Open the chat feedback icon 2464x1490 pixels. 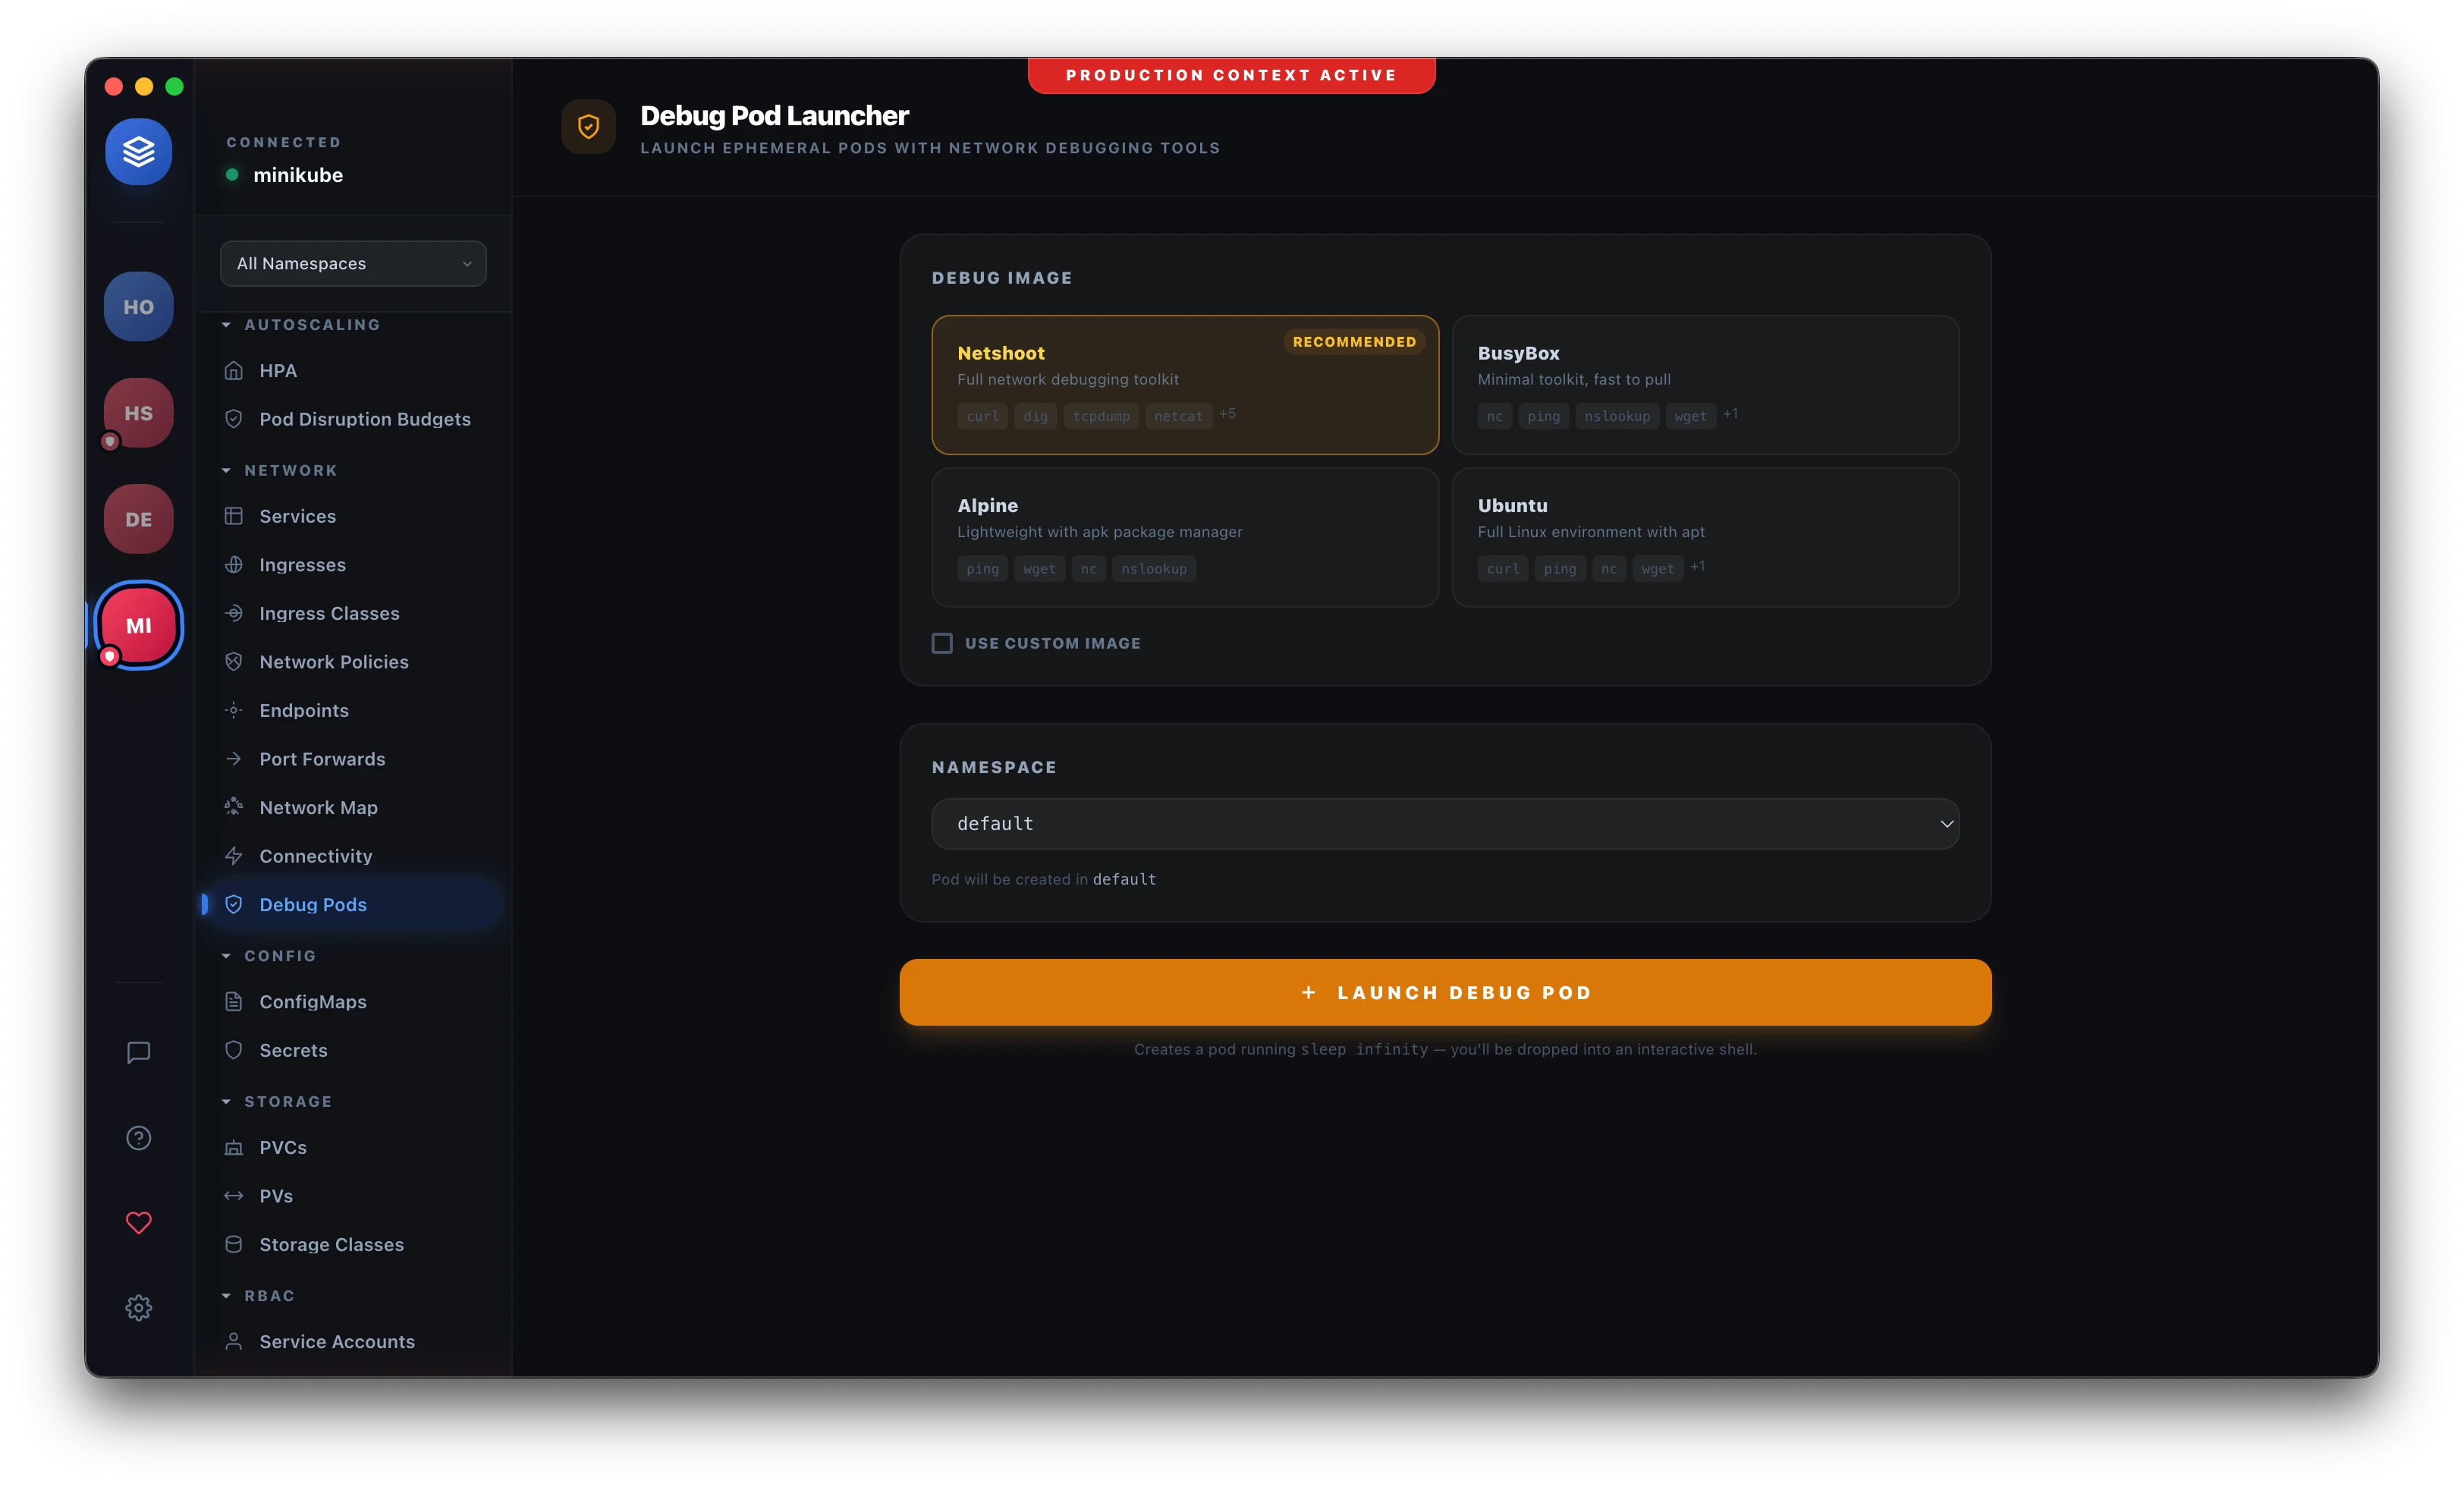(x=138, y=1052)
